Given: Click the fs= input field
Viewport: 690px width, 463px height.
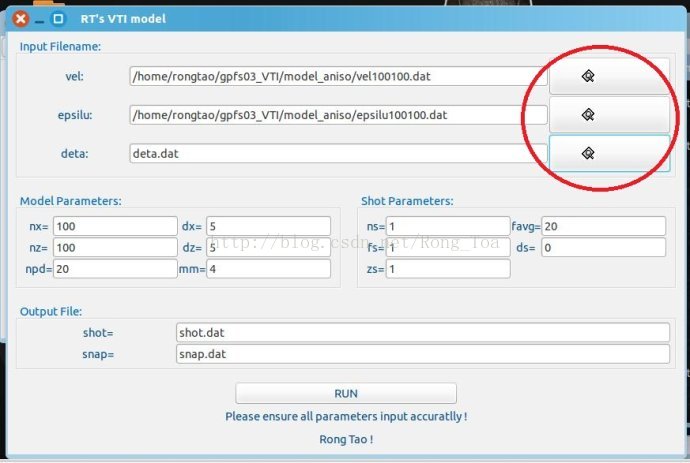Looking at the screenshot, I should (448, 247).
